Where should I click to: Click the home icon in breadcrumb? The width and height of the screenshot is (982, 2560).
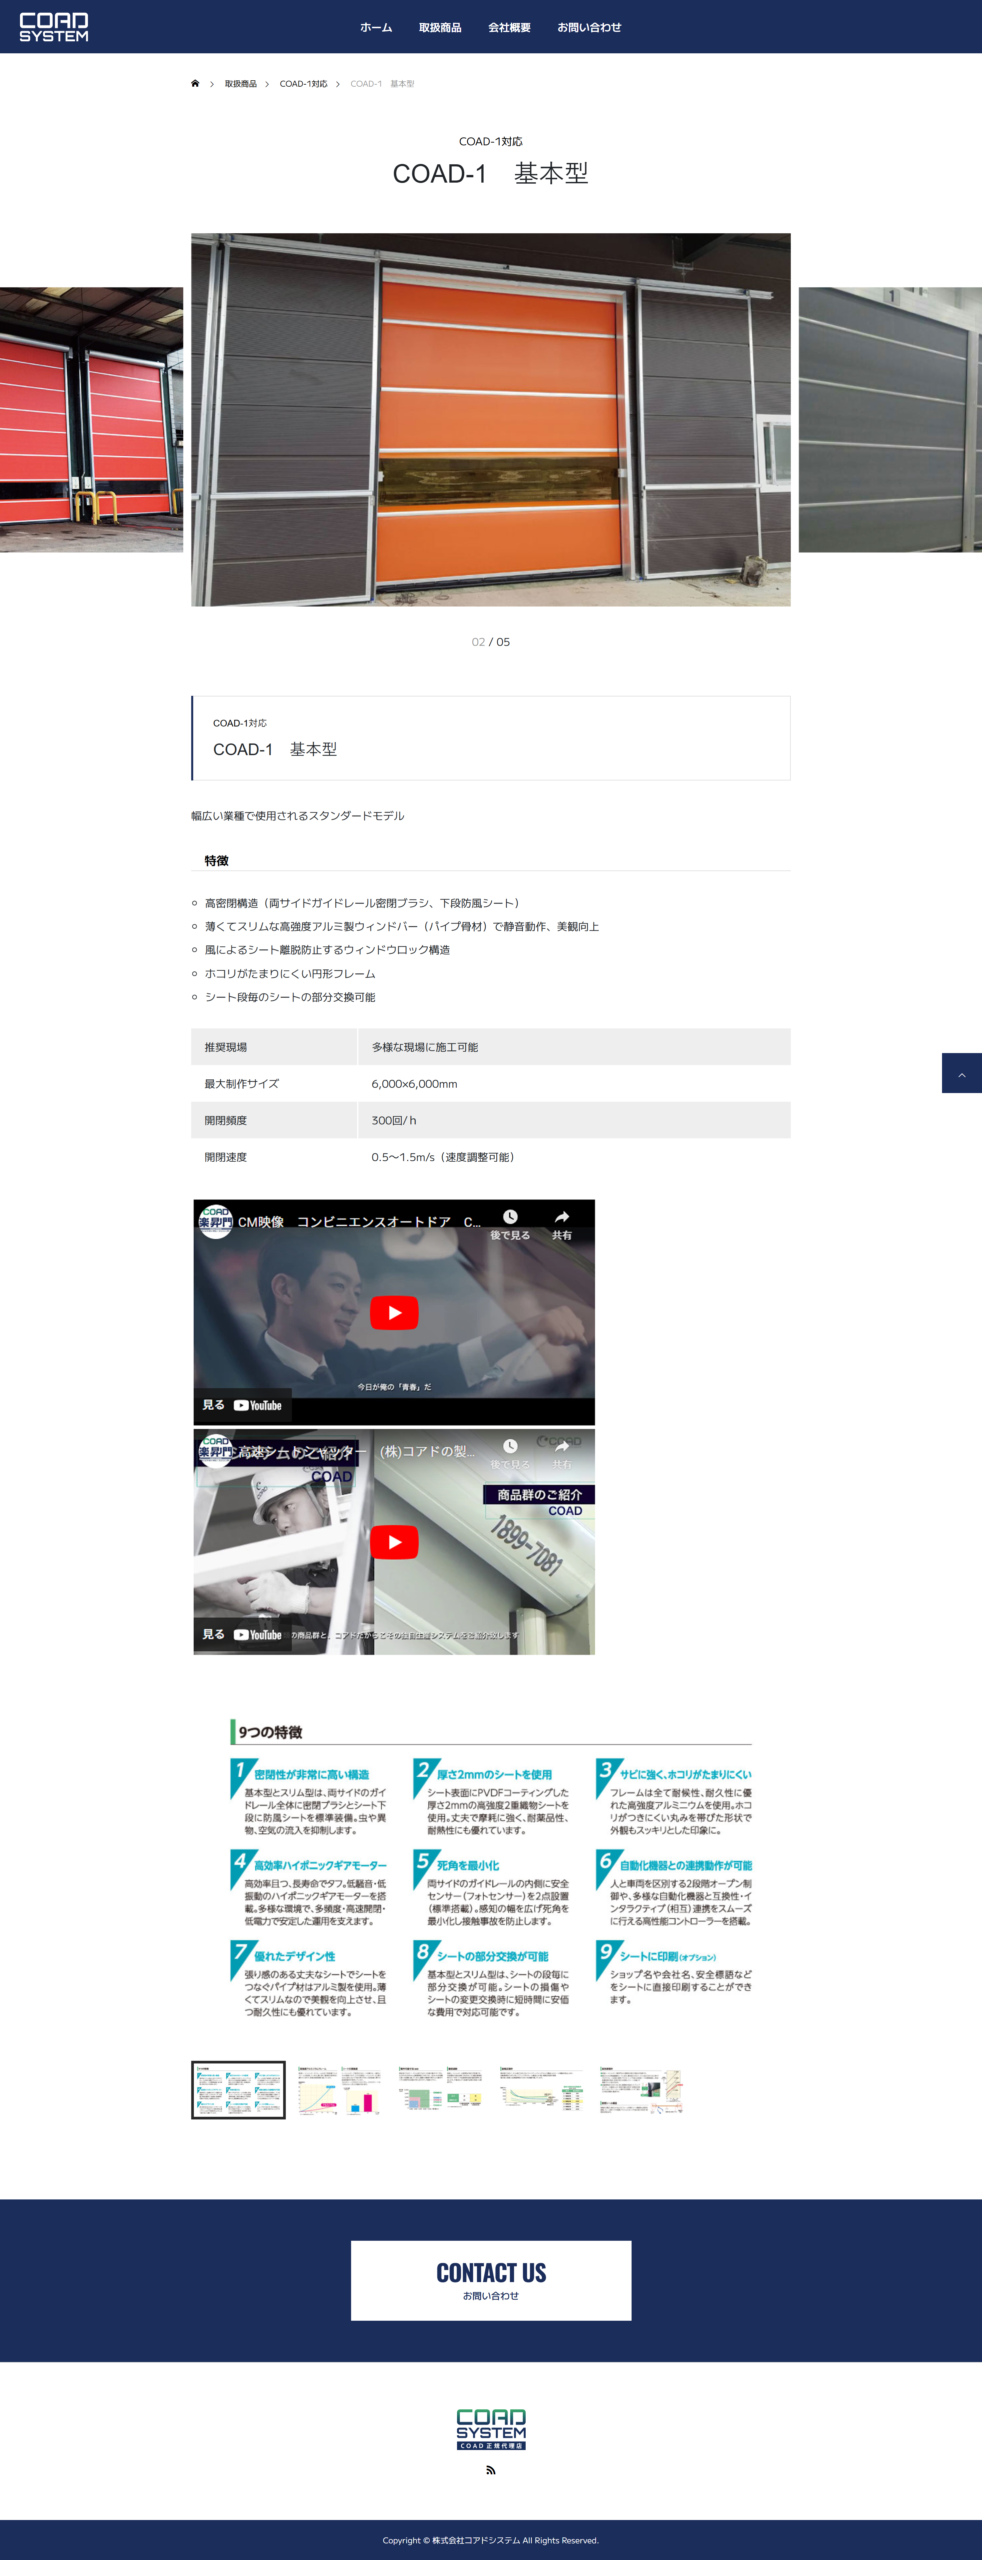click(195, 84)
